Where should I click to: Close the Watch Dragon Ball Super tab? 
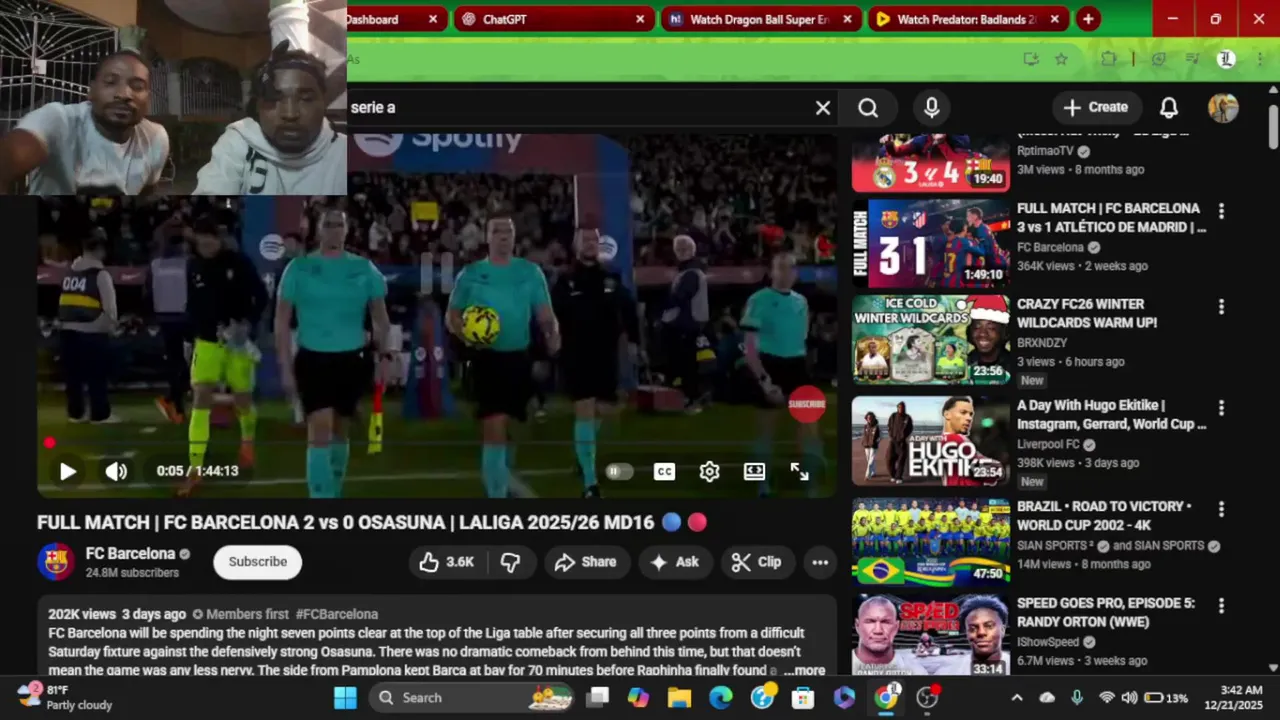click(847, 19)
